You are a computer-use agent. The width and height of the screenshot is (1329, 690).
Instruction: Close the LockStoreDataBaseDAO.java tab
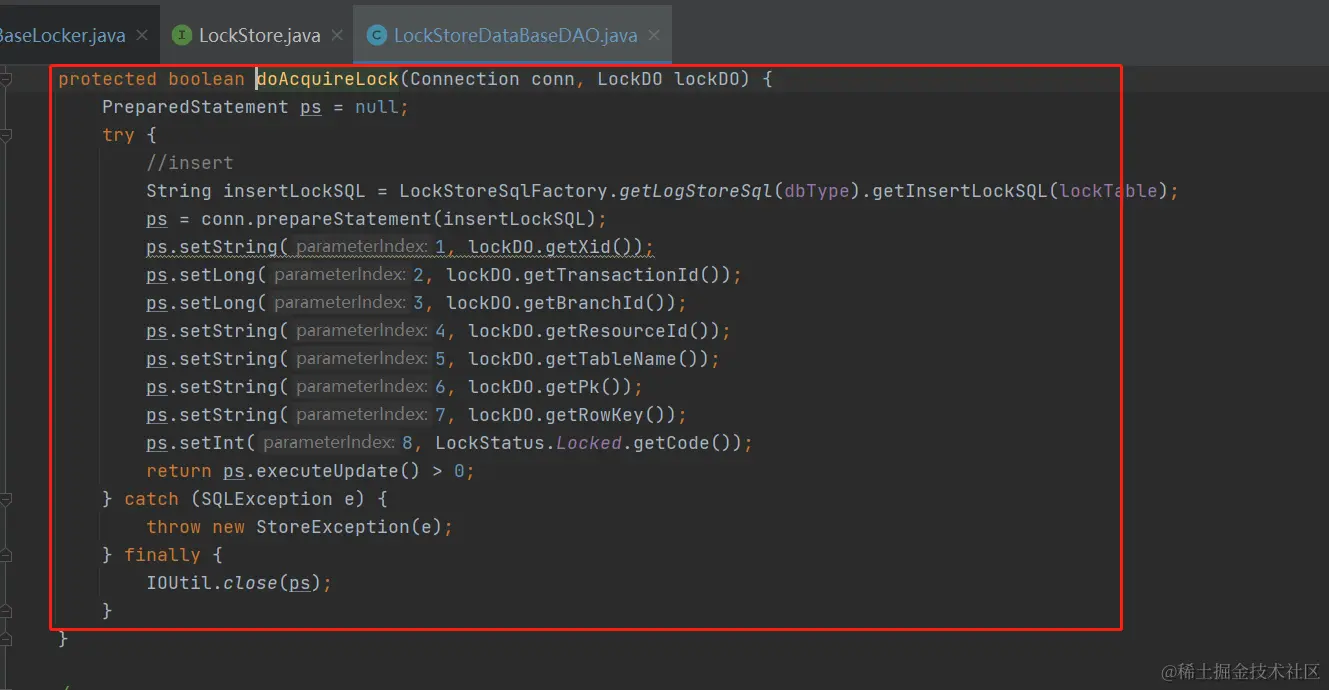click(x=654, y=35)
